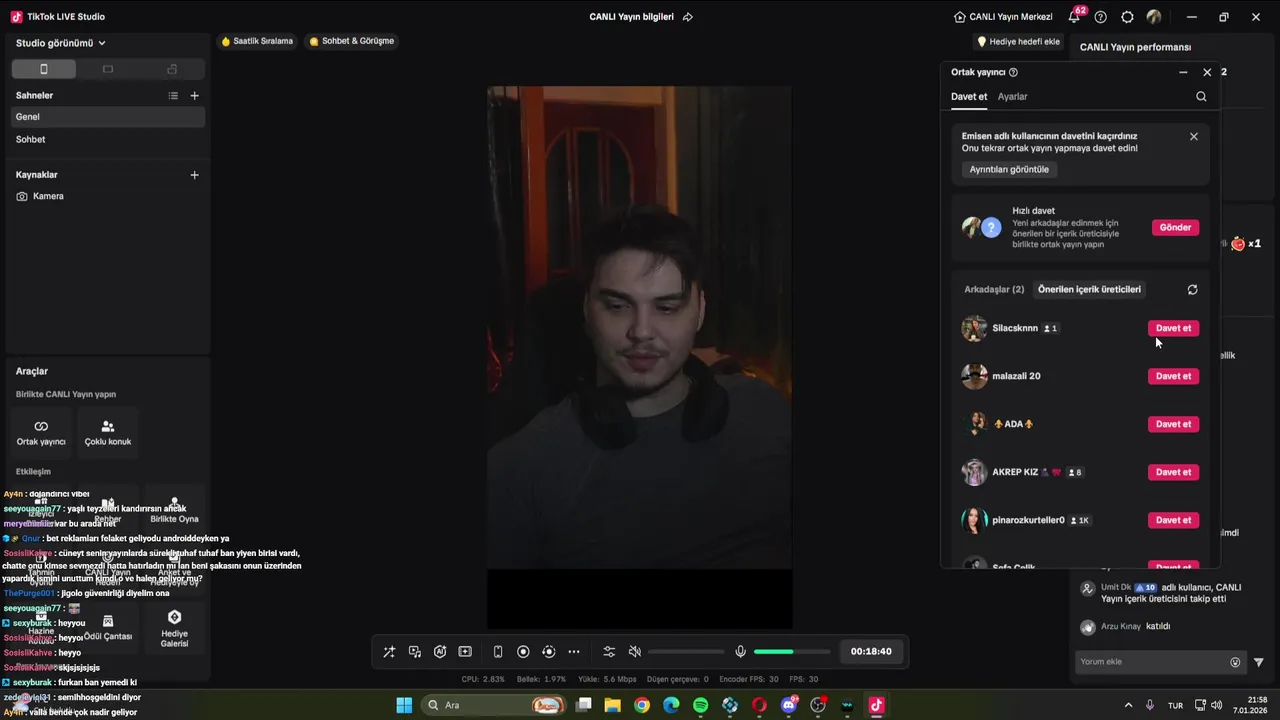
Task: Select the Kamera source
Action: (107, 197)
